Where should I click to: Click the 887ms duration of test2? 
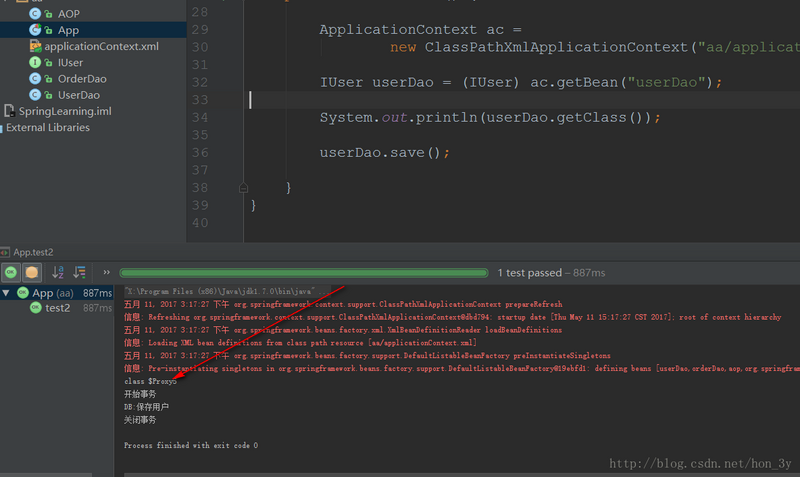pos(97,308)
